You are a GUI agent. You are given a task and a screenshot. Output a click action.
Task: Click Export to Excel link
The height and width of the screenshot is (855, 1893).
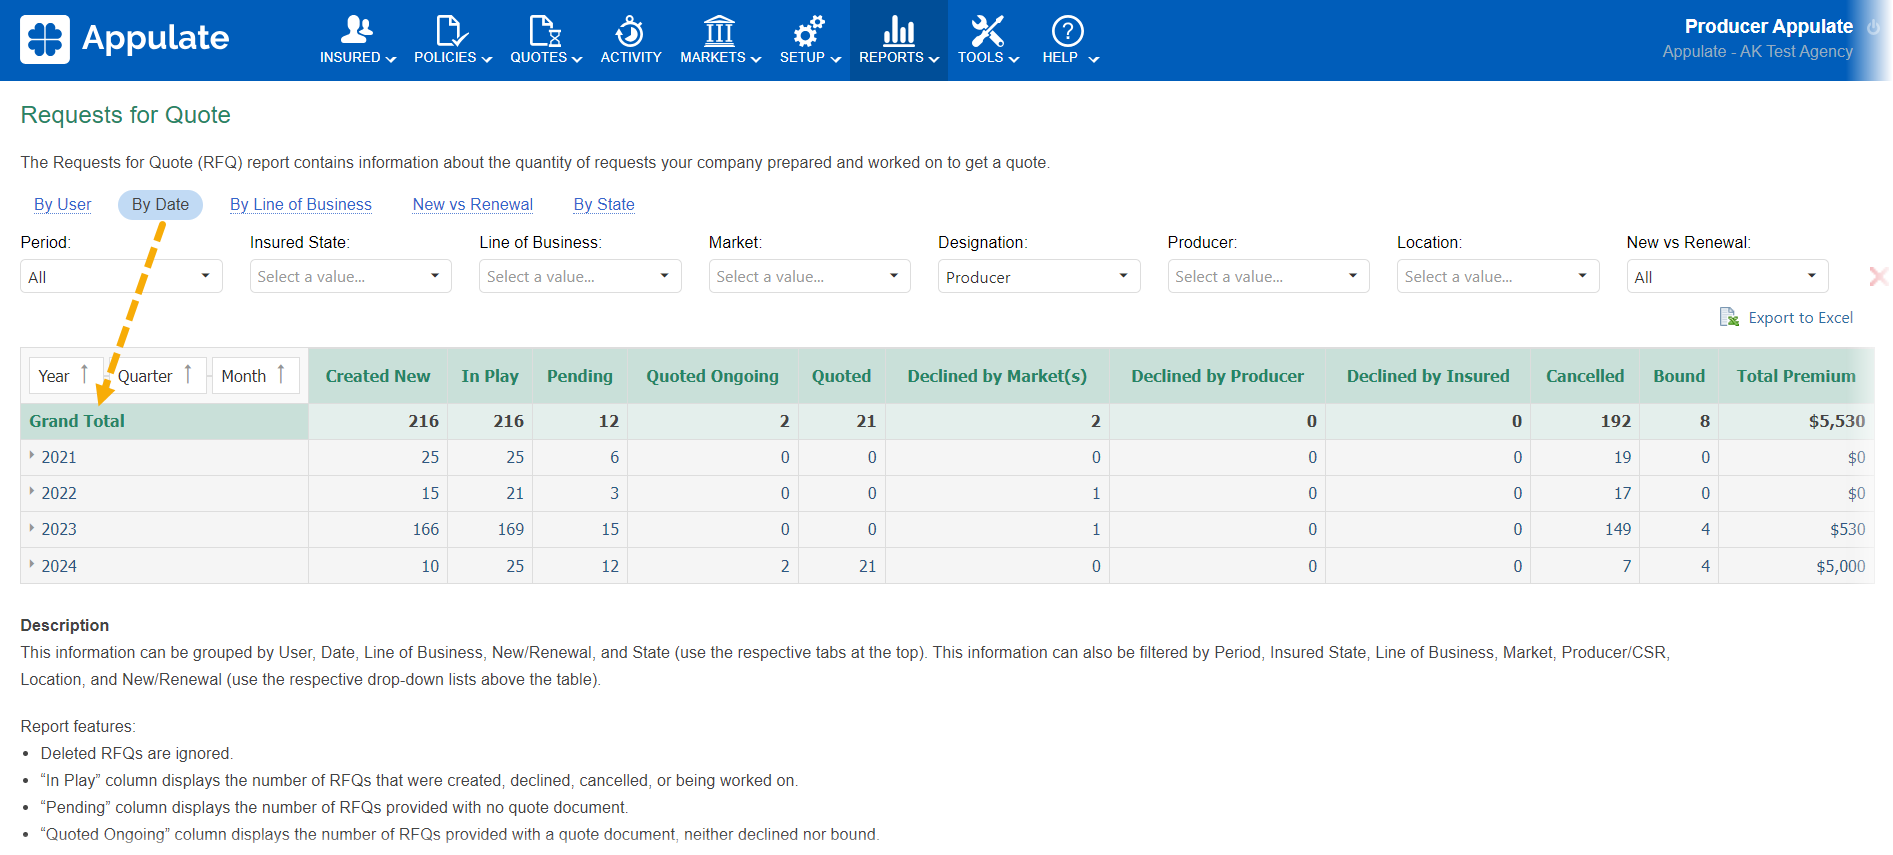[x=1799, y=318]
